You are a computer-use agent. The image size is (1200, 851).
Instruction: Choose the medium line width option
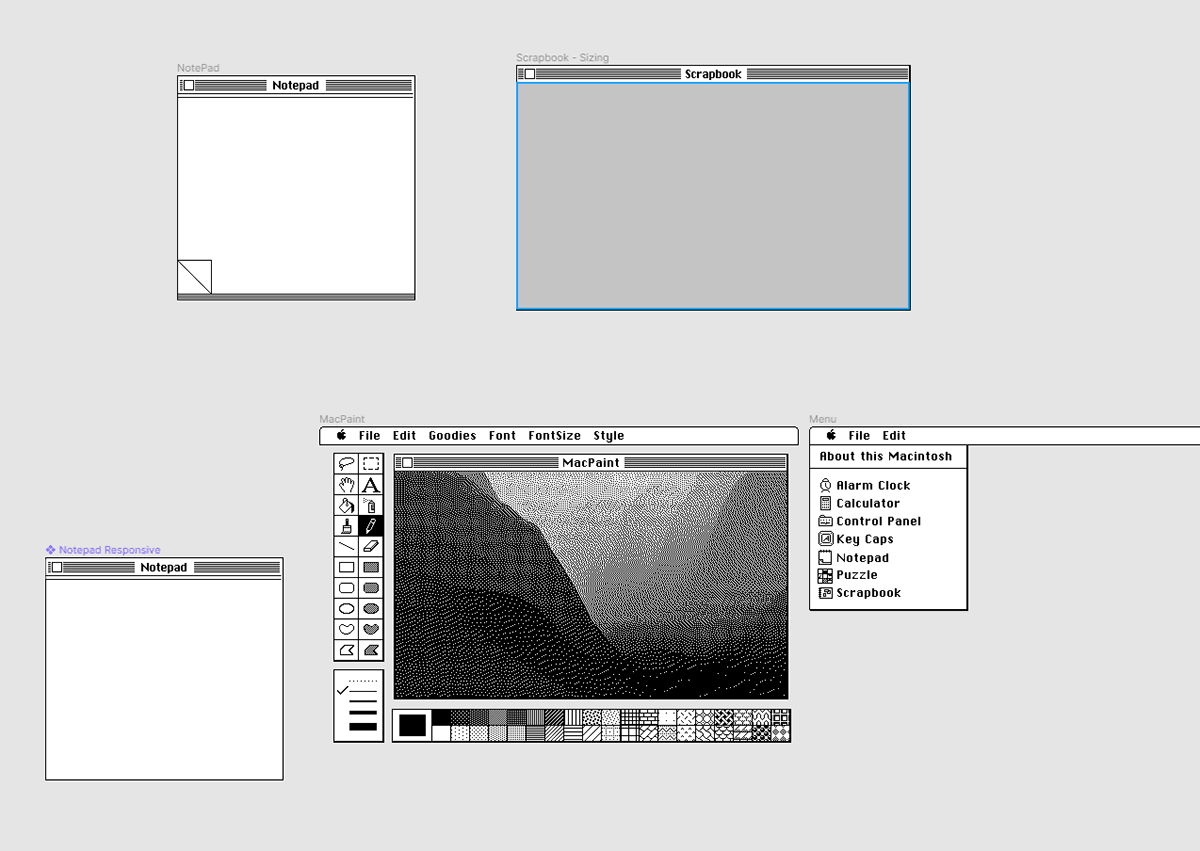point(363,701)
